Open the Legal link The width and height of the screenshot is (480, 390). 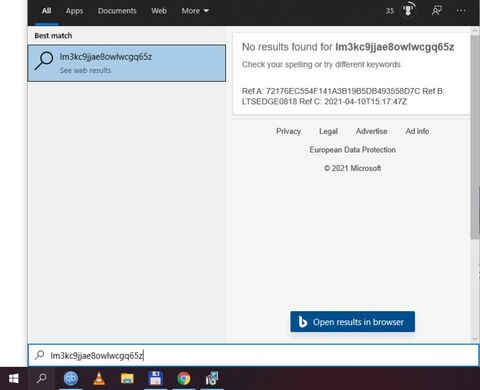(x=328, y=131)
